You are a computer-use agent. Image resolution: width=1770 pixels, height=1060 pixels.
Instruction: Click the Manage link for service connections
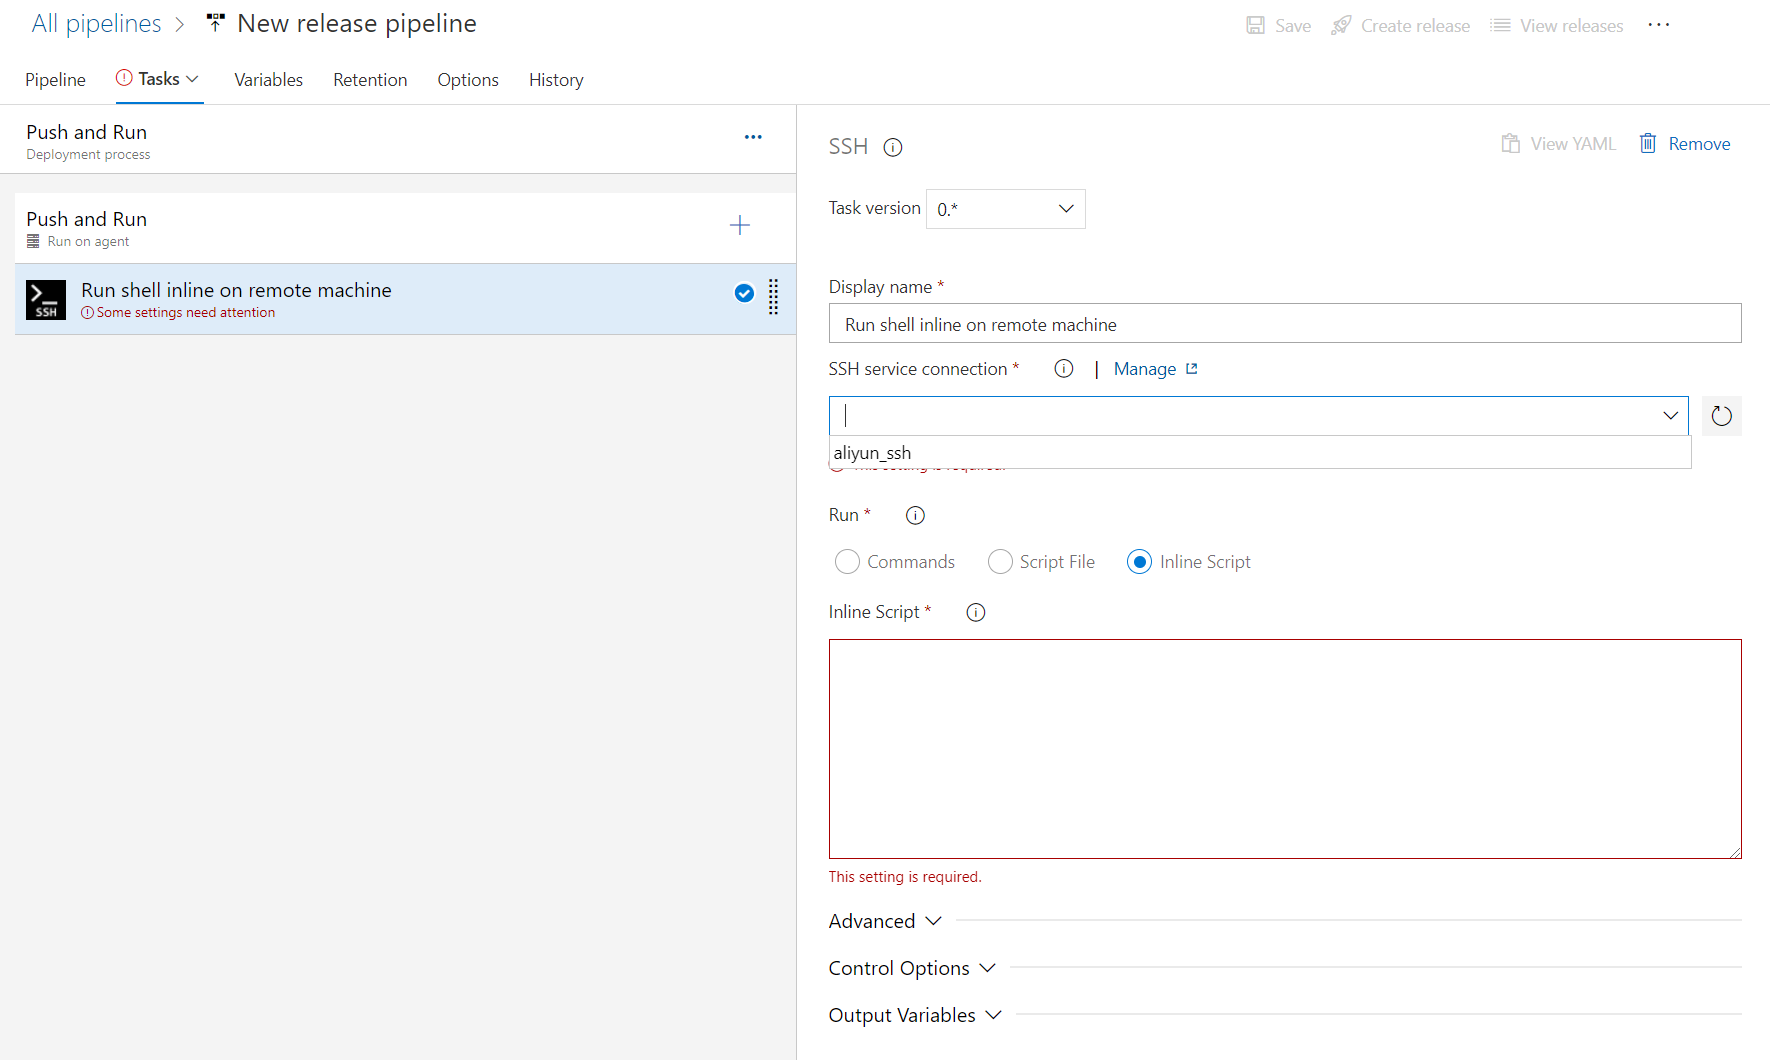[x=1145, y=368]
